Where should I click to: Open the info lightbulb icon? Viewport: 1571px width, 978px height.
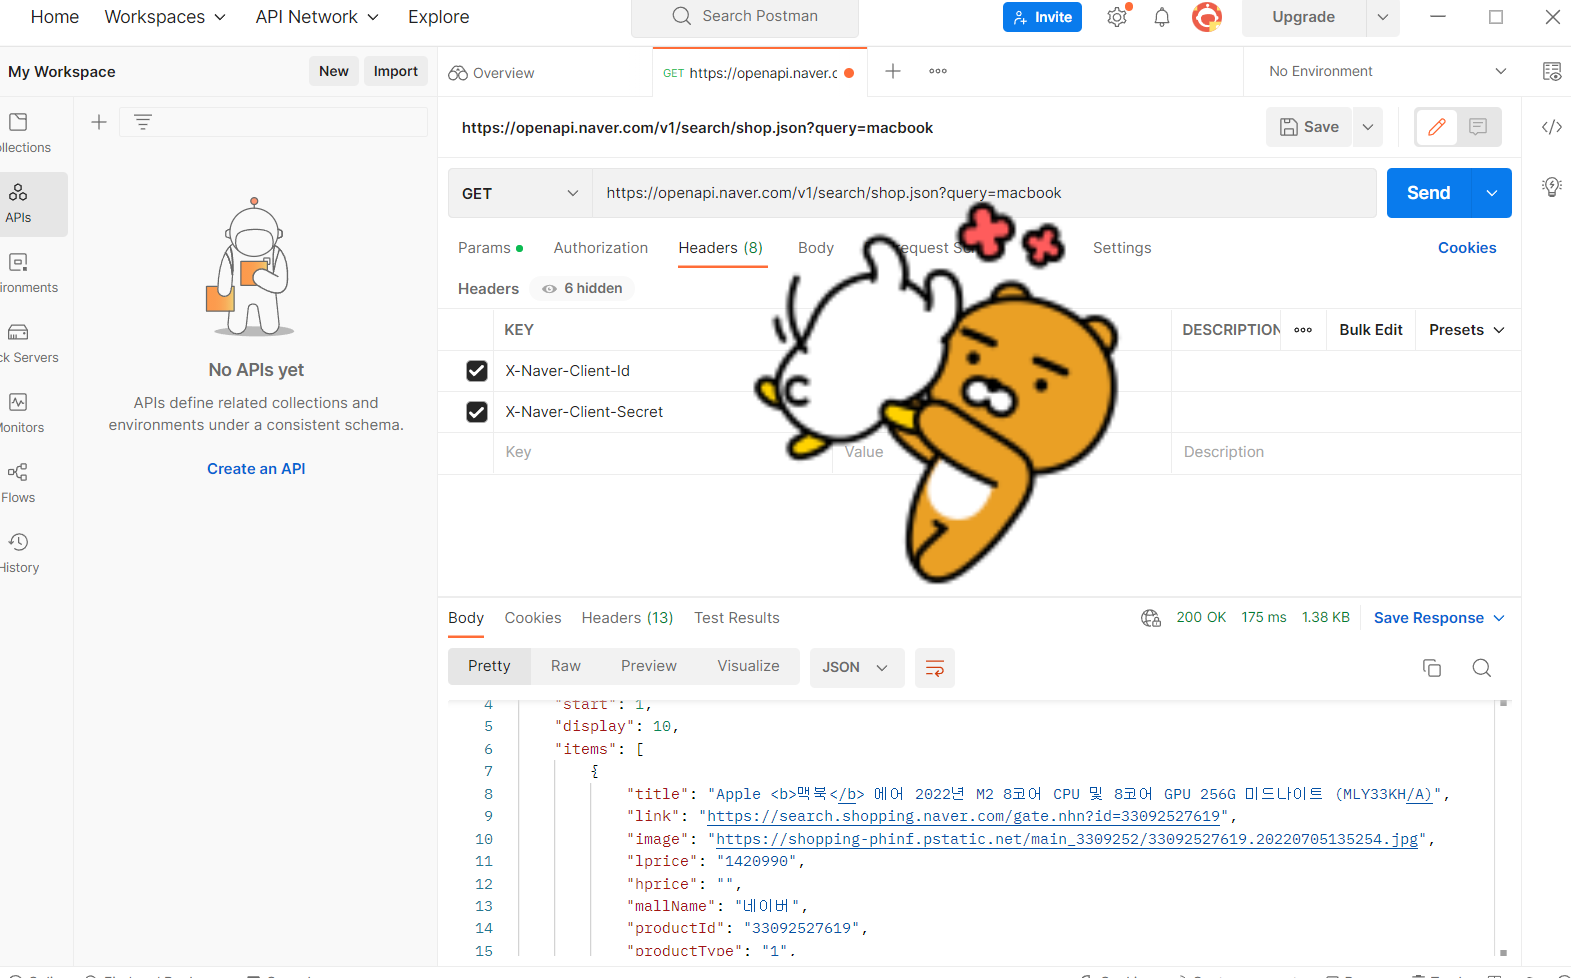[1552, 187]
